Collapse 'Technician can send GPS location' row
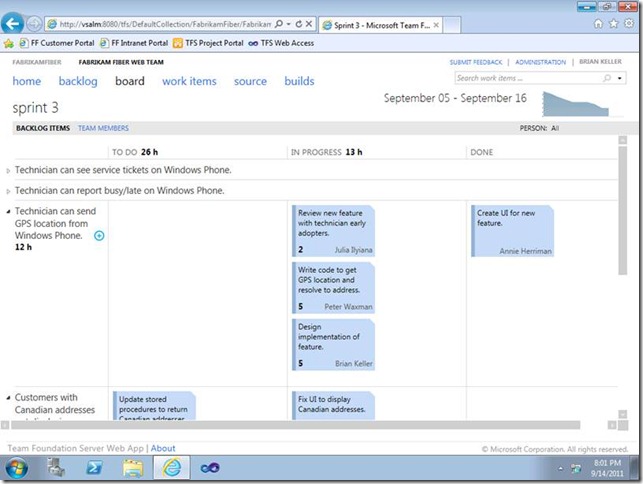Viewport: 643px width, 484px height. tap(9, 212)
